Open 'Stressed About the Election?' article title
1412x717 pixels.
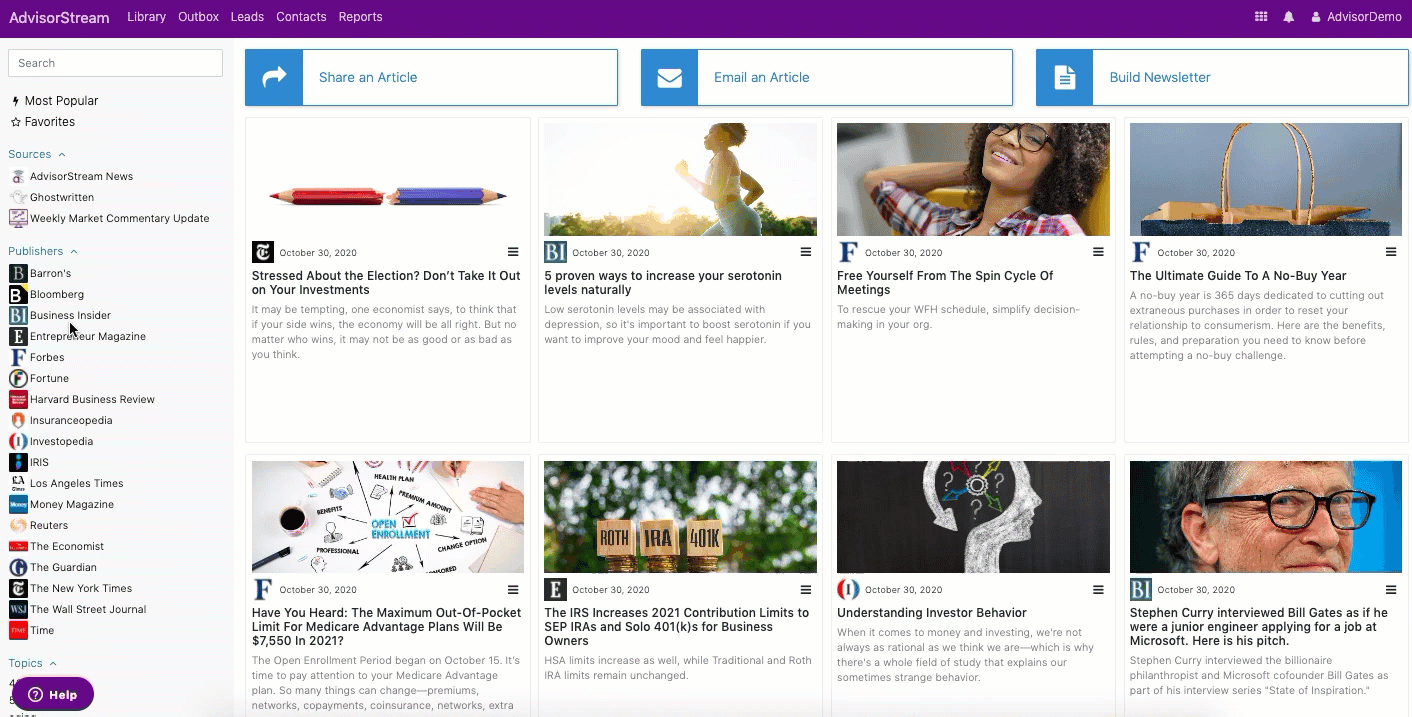click(x=386, y=283)
